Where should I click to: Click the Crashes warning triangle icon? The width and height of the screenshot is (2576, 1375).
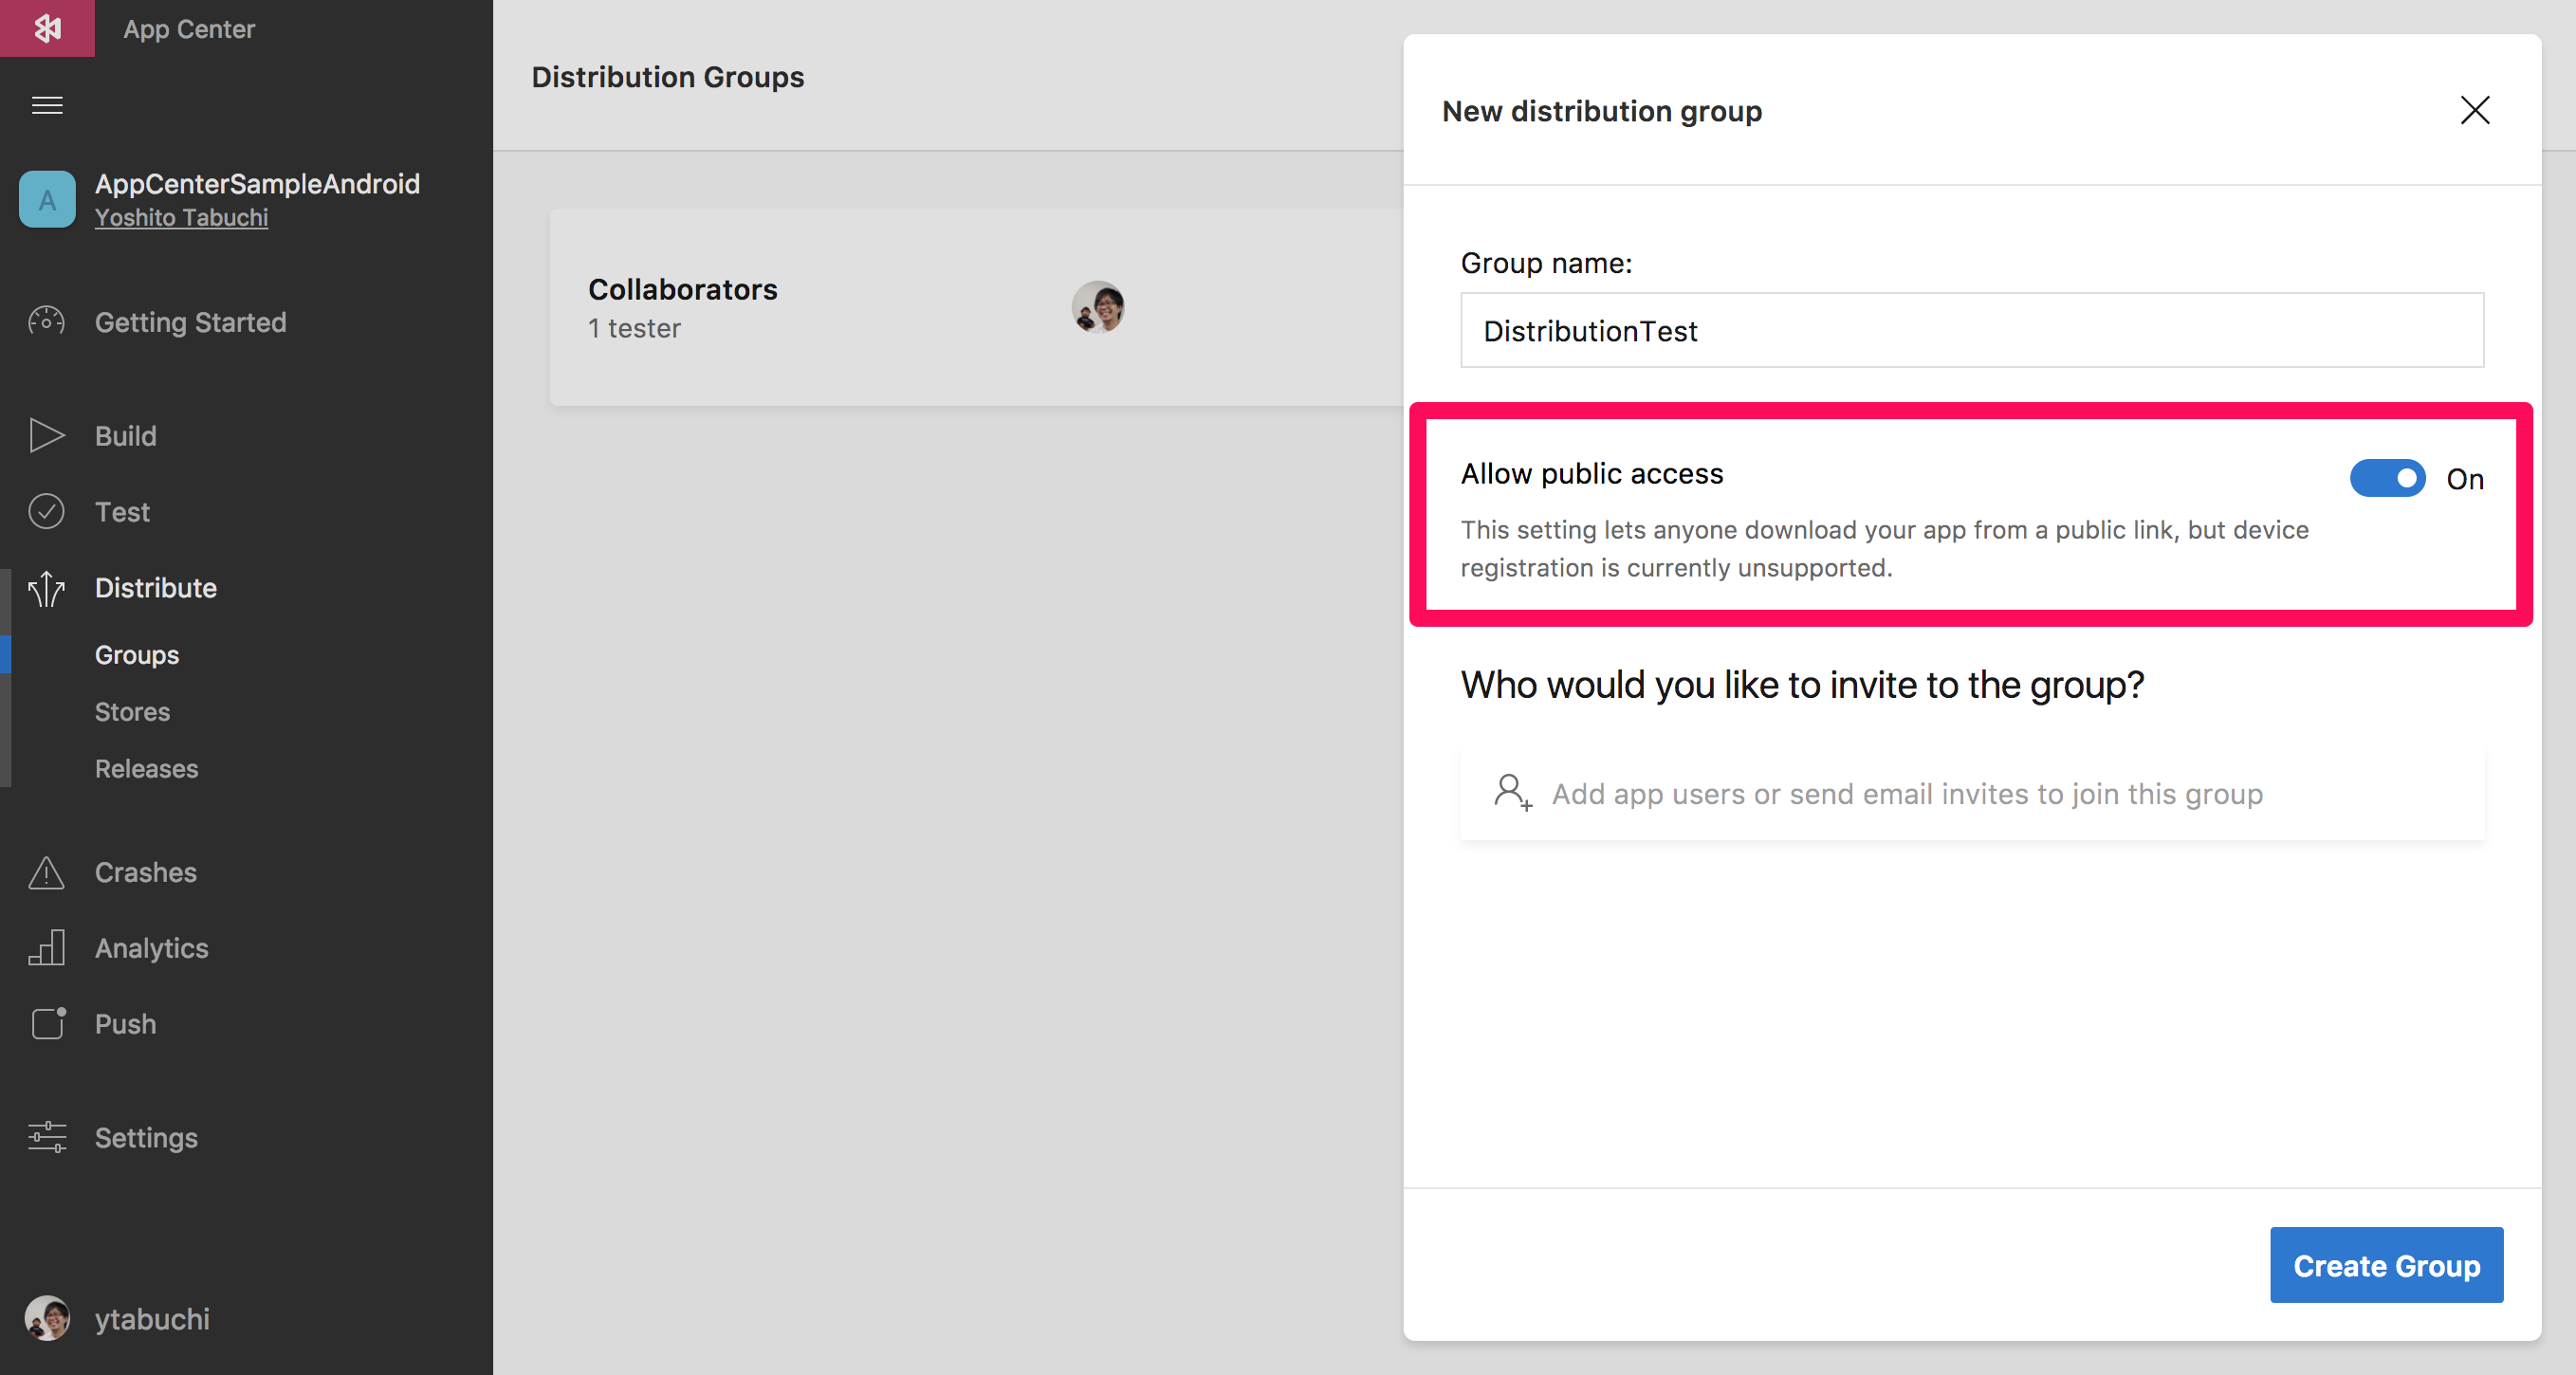point(46,872)
